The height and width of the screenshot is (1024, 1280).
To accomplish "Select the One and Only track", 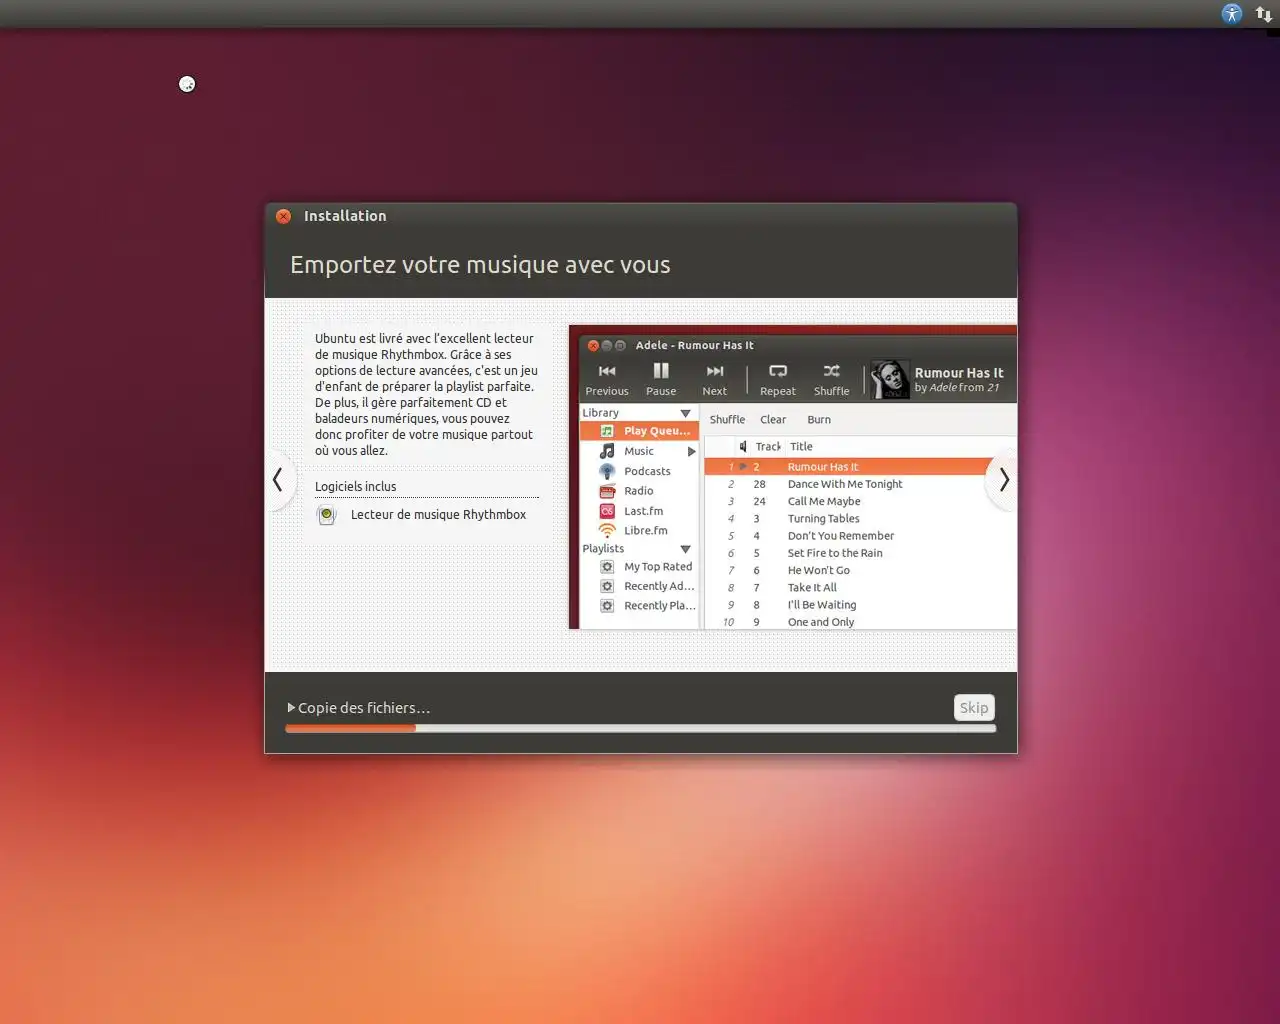I will pos(860,622).
